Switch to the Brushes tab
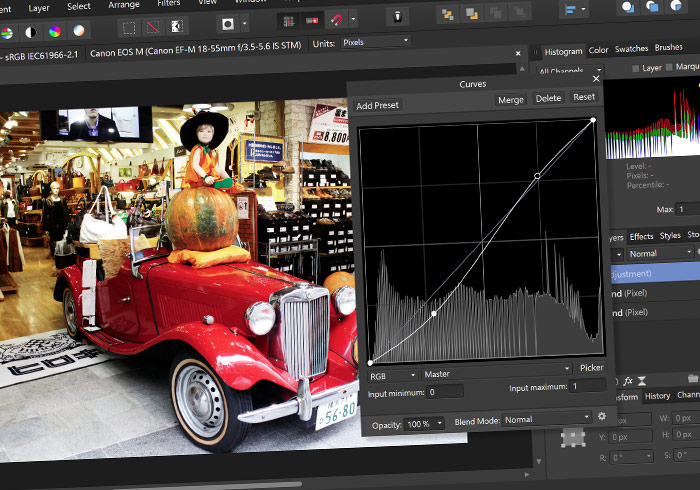Image resolution: width=700 pixels, height=490 pixels. tap(668, 47)
